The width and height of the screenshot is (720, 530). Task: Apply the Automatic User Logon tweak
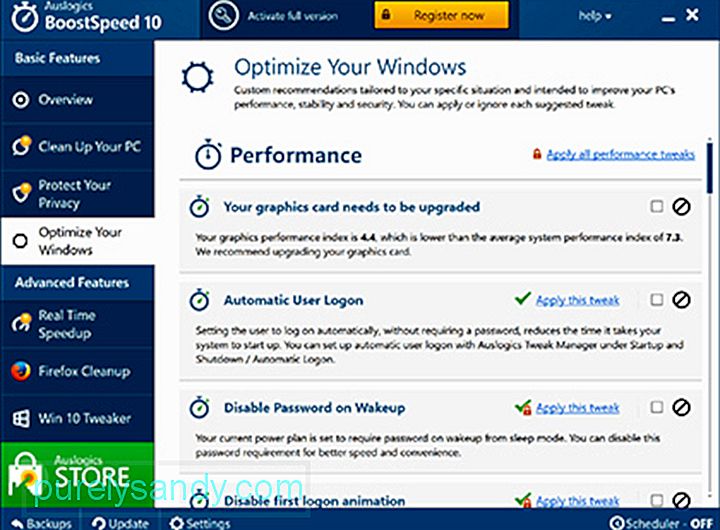click(x=577, y=300)
